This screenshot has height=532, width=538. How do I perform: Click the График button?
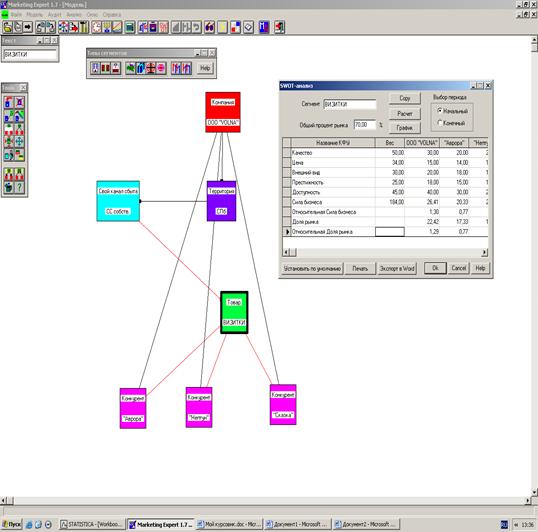coord(405,128)
